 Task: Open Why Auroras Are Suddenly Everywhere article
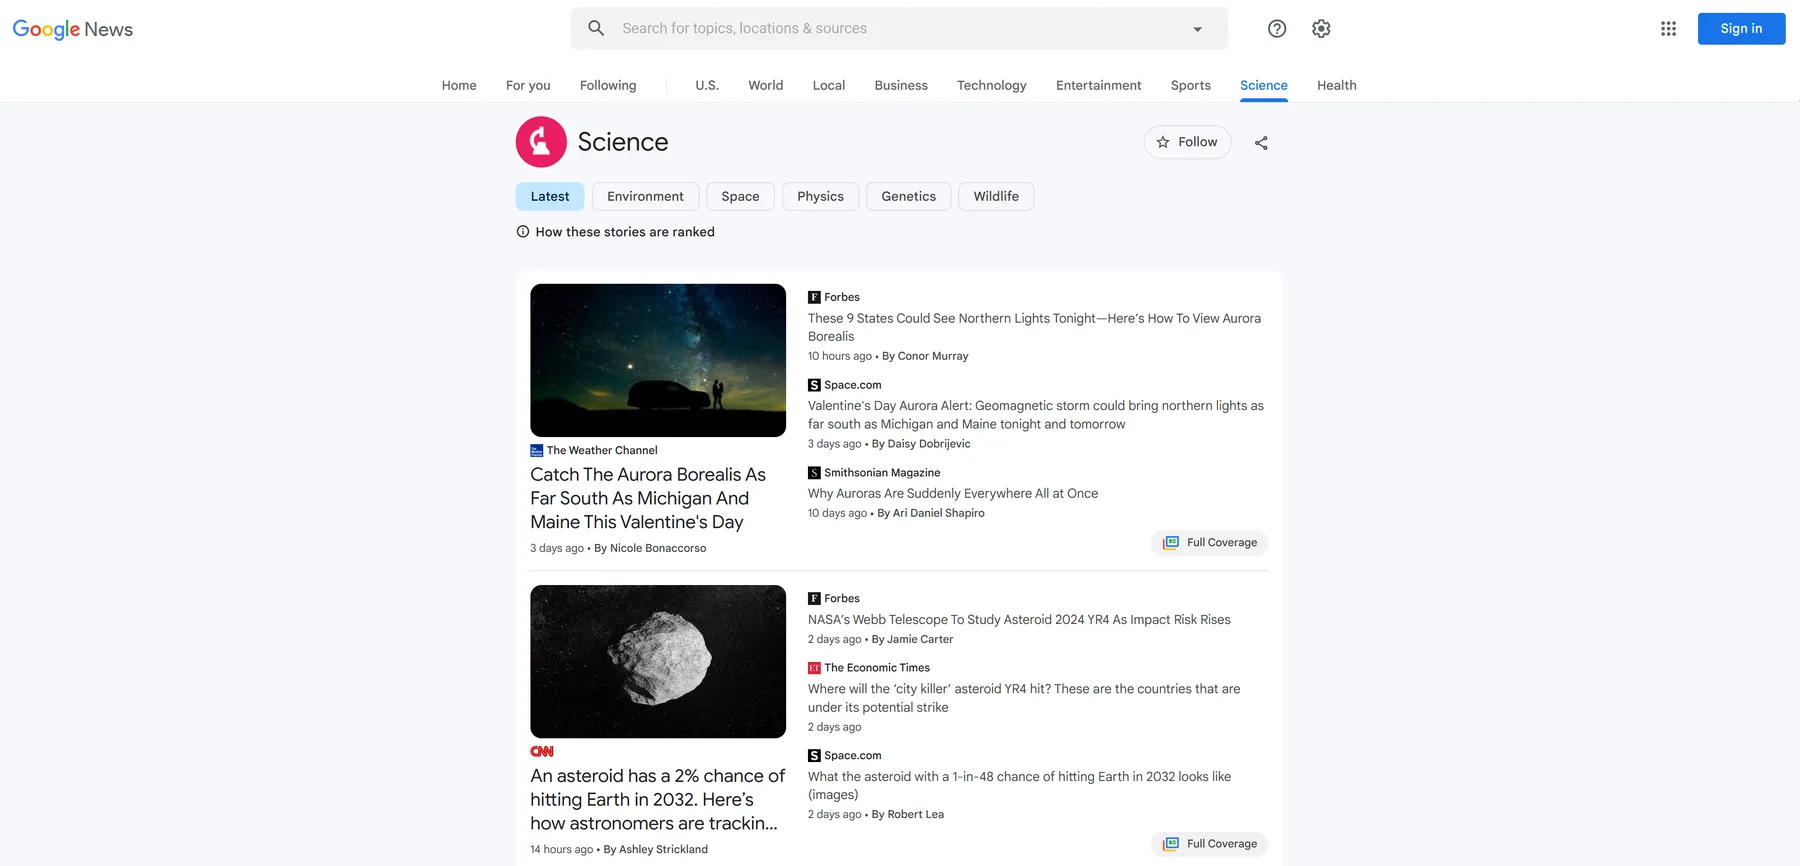[953, 493]
